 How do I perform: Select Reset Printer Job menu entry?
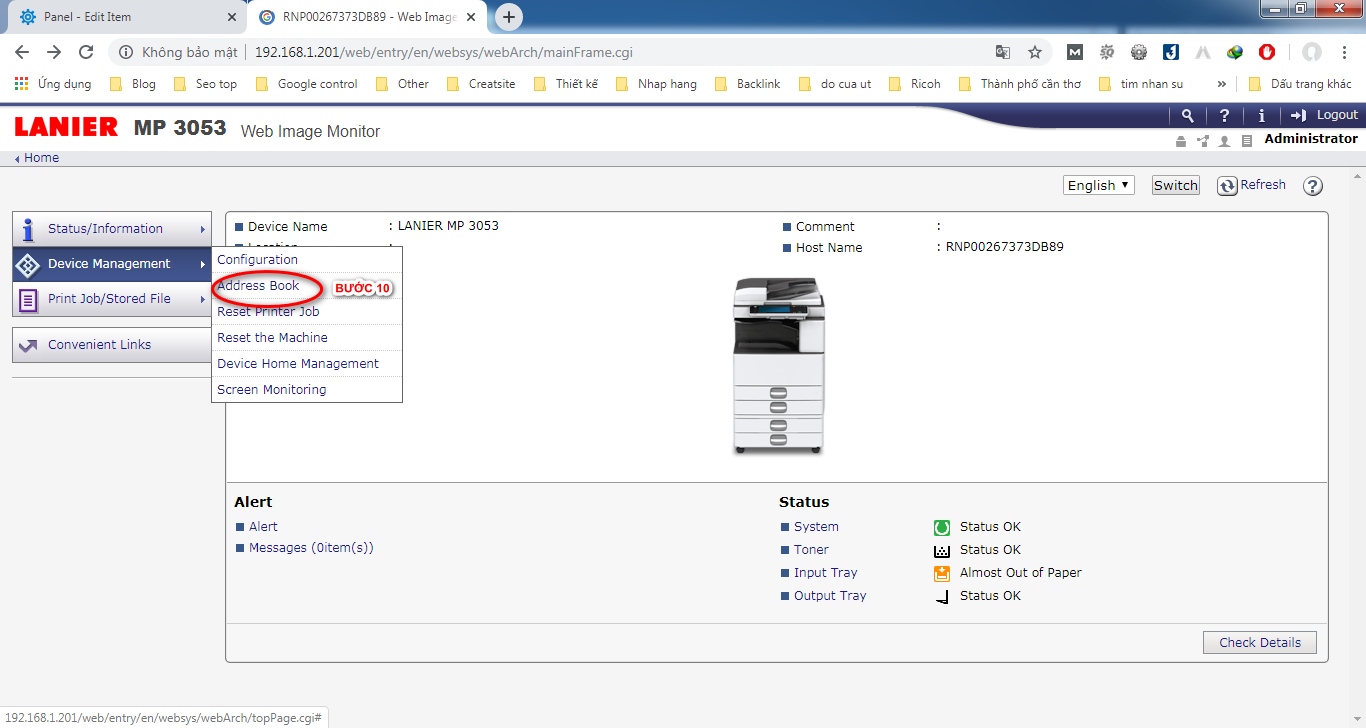pyautogui.click(x=307, y=312)
